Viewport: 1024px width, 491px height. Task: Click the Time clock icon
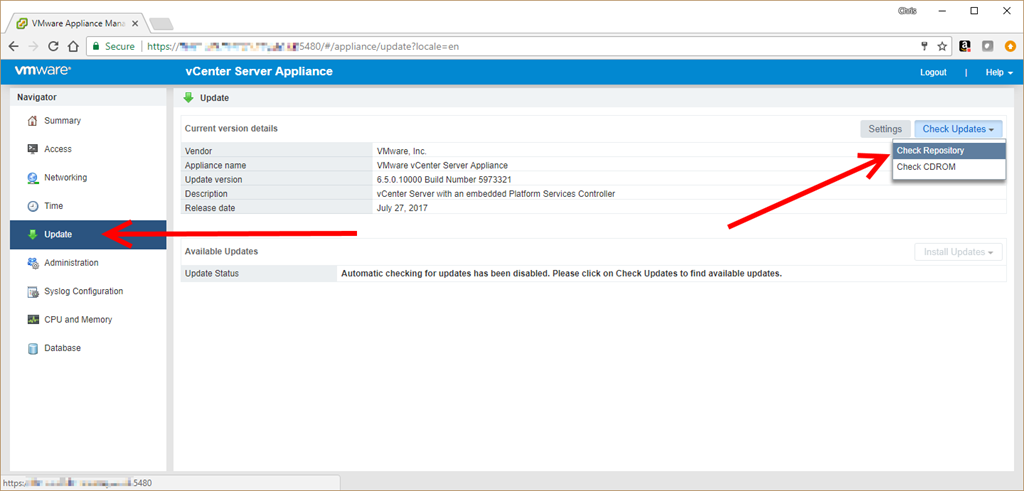click(x=33, y=206)
